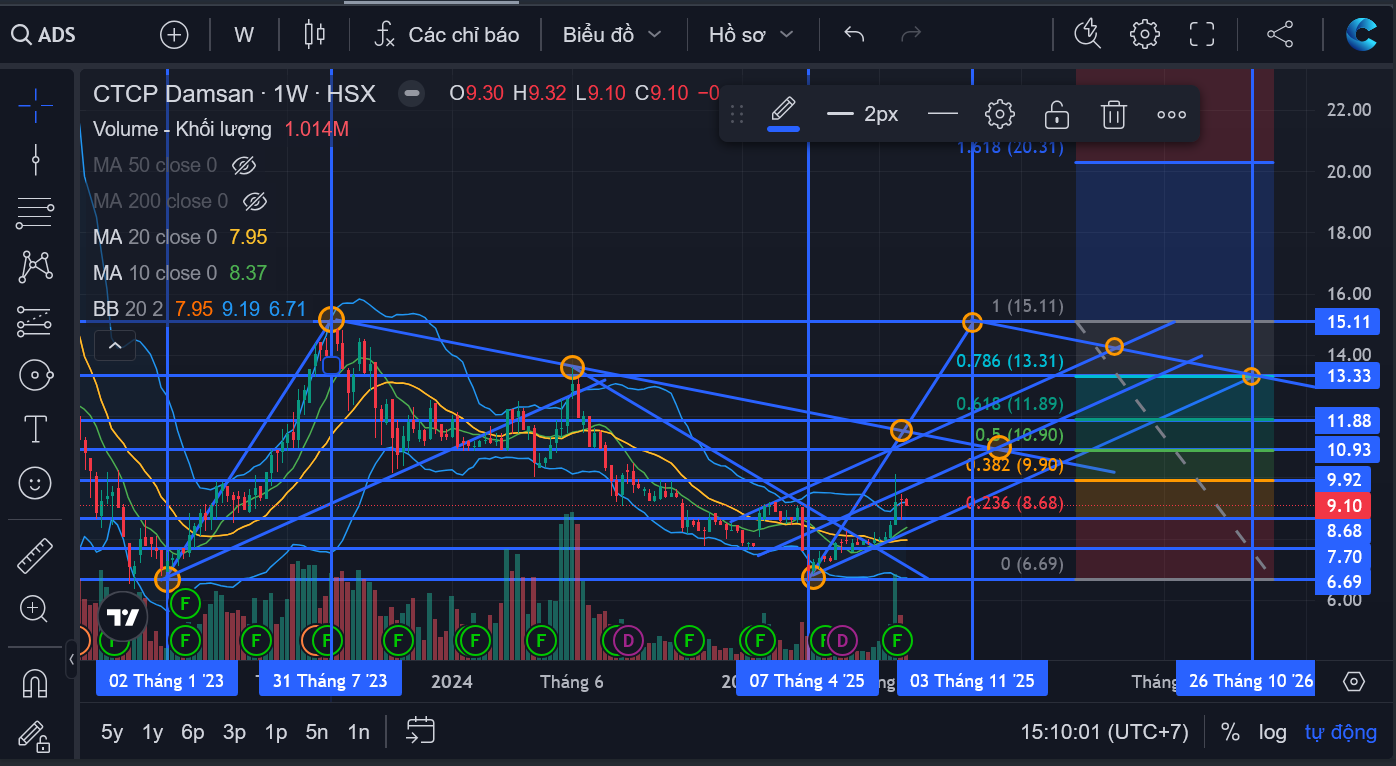The image size is (1396, 766).
Task: Set range to 5y
Action: point(112,732)
